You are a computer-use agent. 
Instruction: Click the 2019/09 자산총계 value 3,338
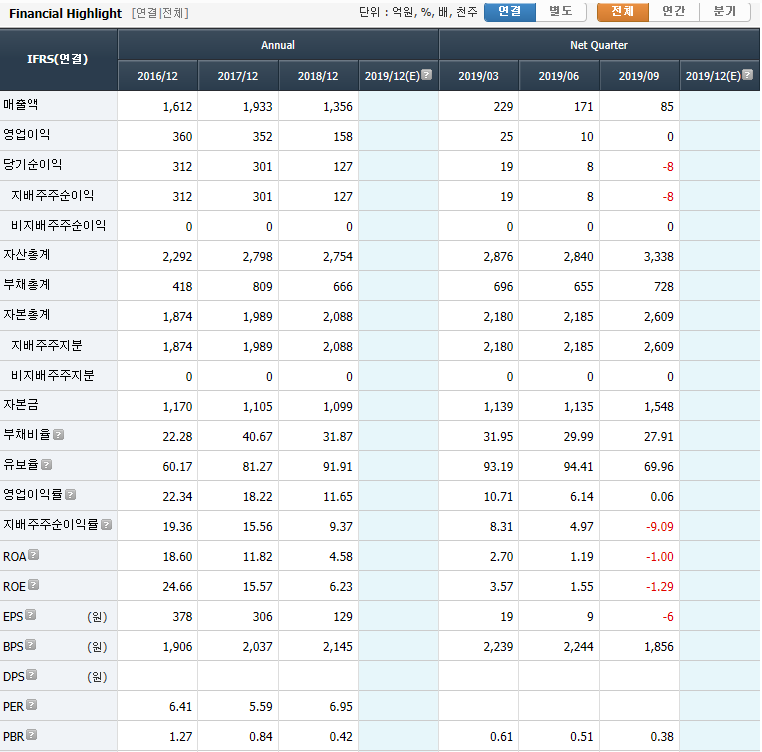click(x=659, y=257)
